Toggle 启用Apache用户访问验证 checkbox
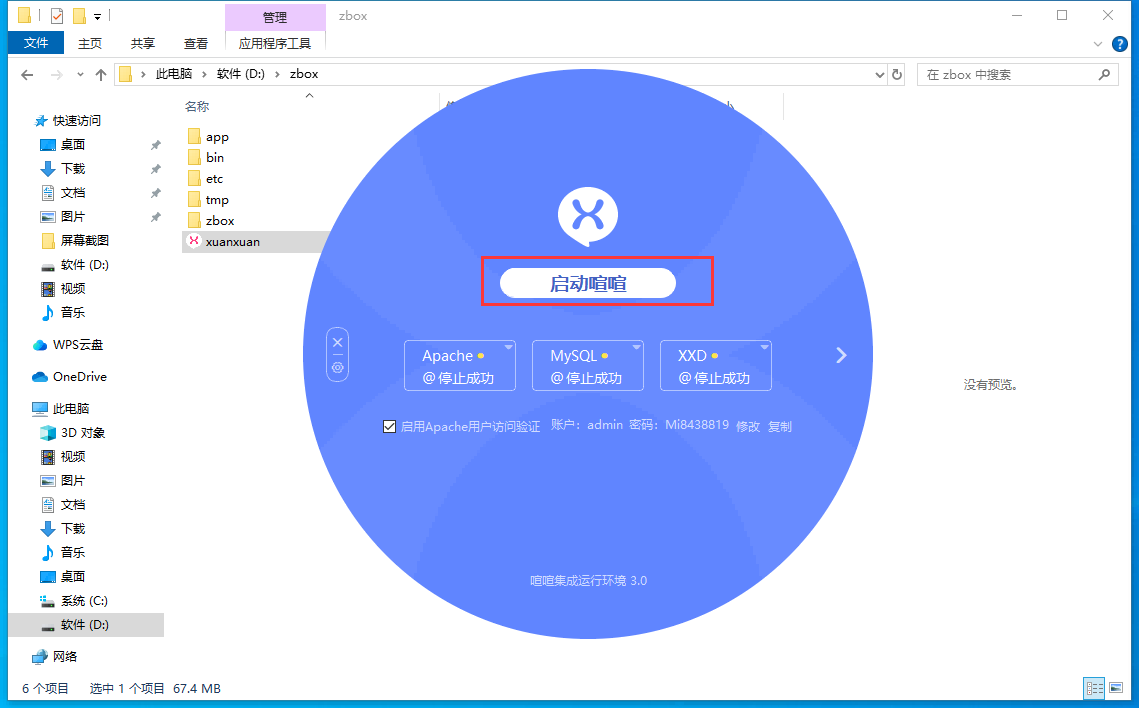This screenshot has height=708, width=1139. (x=390, y=426)
